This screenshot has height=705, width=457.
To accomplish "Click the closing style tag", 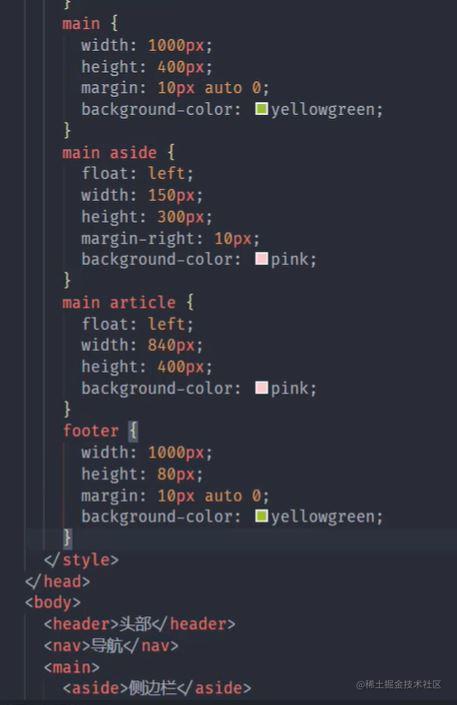I will click(x=81, y=560).
